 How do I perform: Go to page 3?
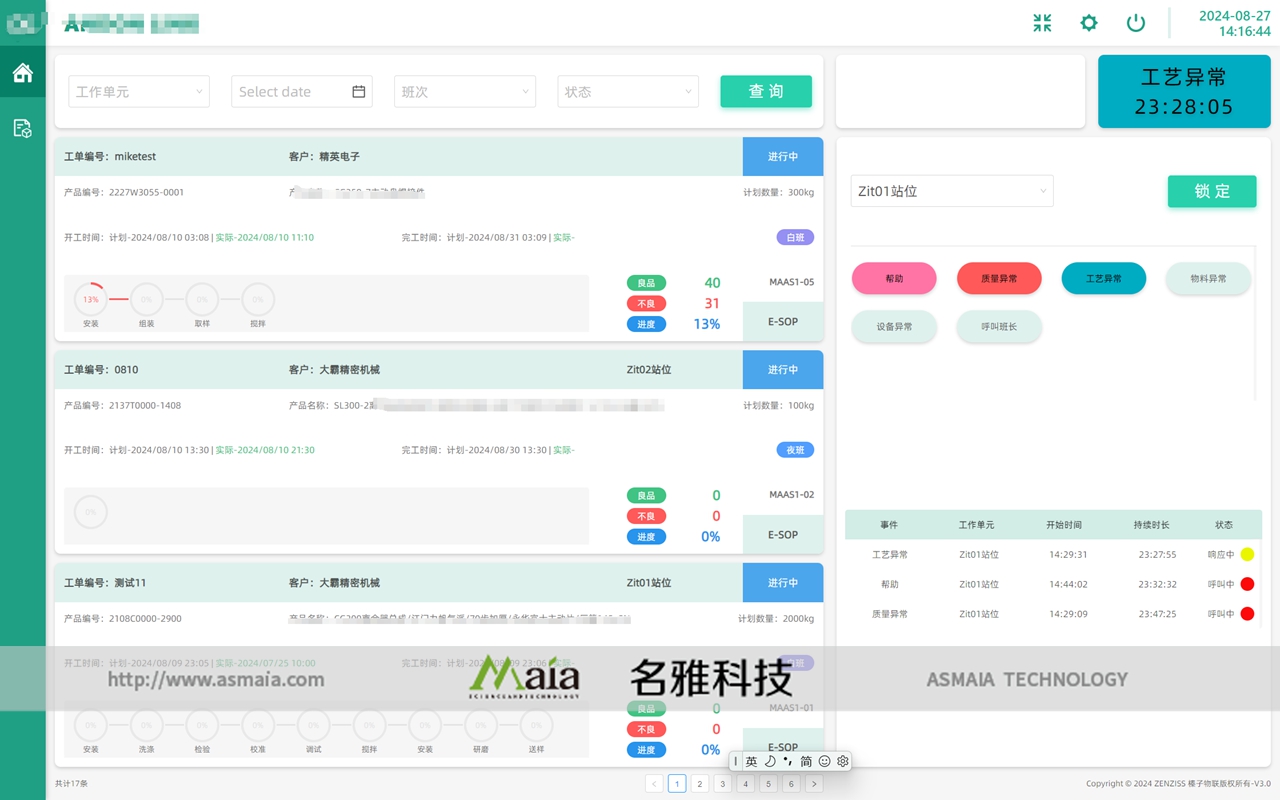click(723, 784)
